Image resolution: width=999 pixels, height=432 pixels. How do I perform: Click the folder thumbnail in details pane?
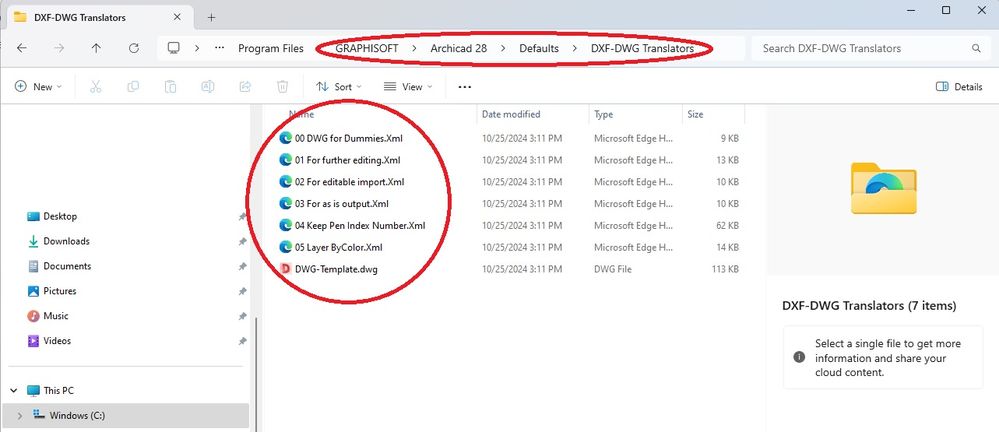click(883, 188)
